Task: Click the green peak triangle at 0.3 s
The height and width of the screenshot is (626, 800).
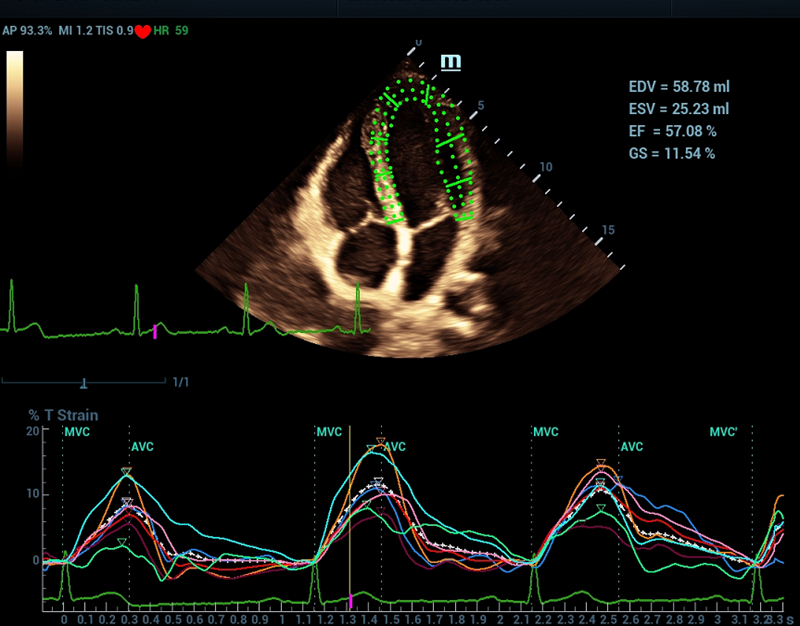Action: click(x=121, y=542)
